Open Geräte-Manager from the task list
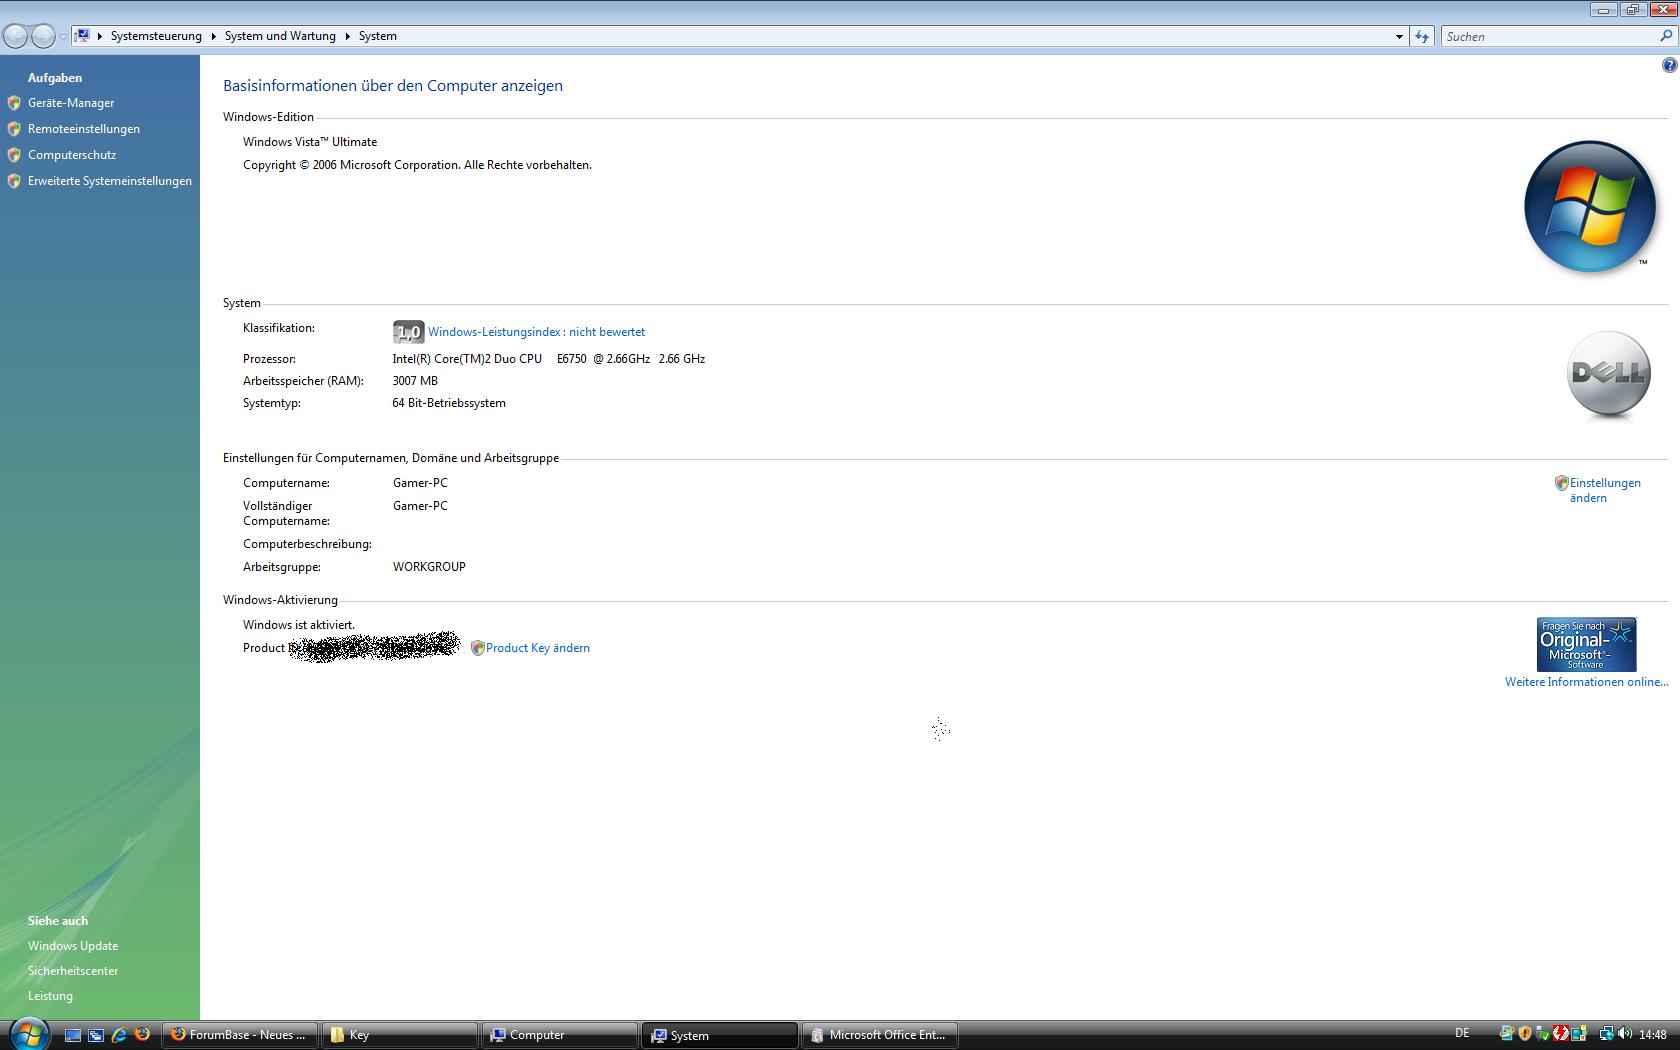 [x=71, y=103]
